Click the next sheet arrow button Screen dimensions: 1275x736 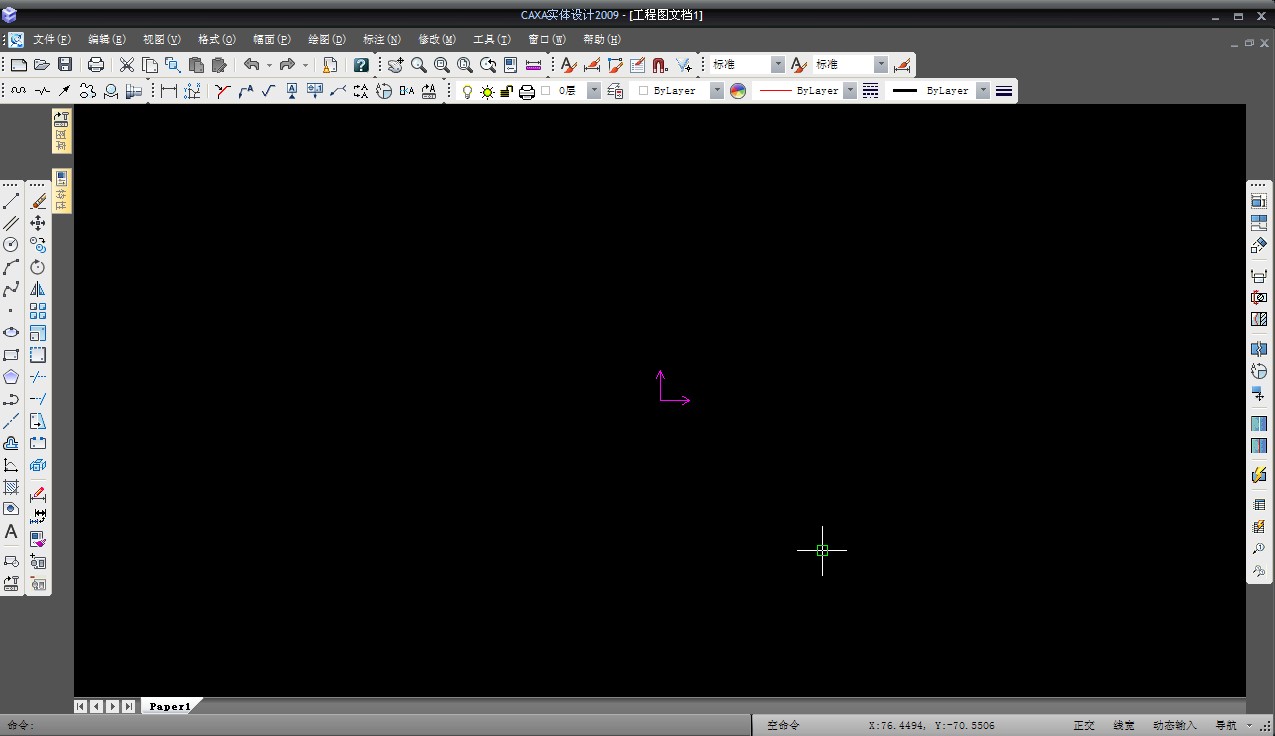tap(113, 706)
